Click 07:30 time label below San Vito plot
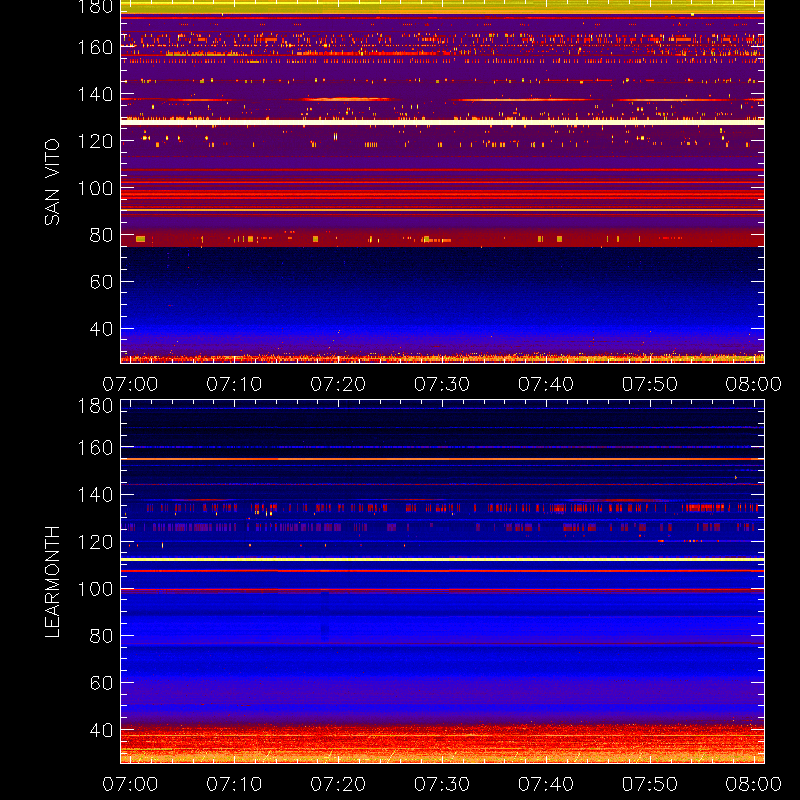 [442, 384]
